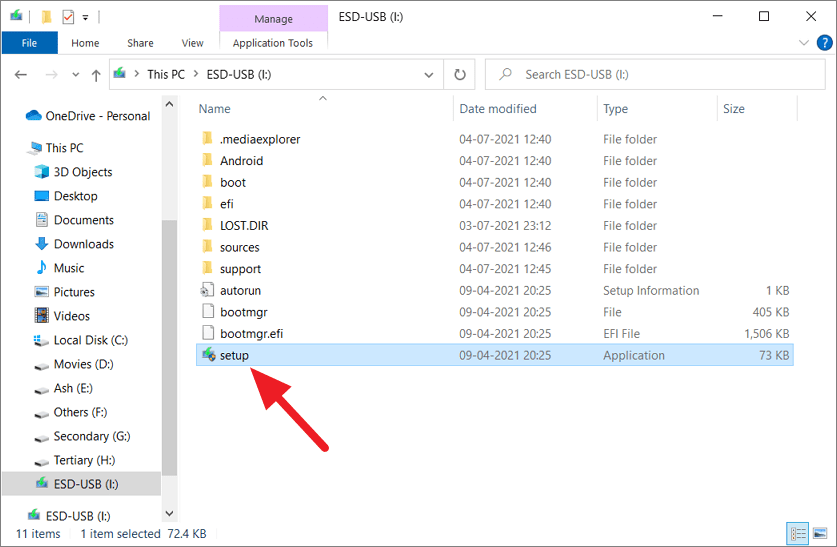Open Local Disk (C:) in sidebar

click(x=81, y=340)
